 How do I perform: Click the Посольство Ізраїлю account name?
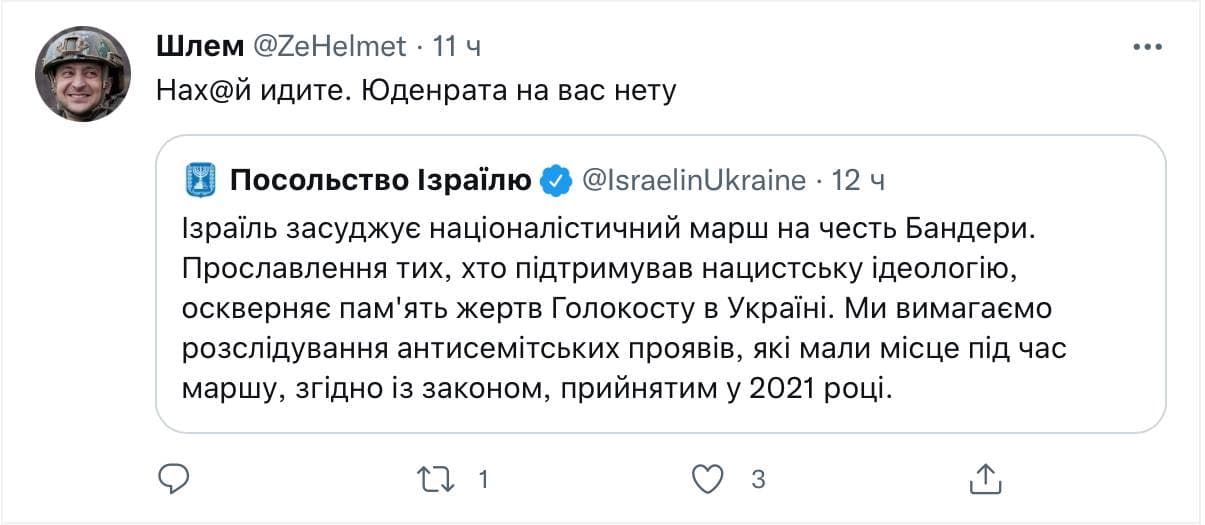[380, 181]
